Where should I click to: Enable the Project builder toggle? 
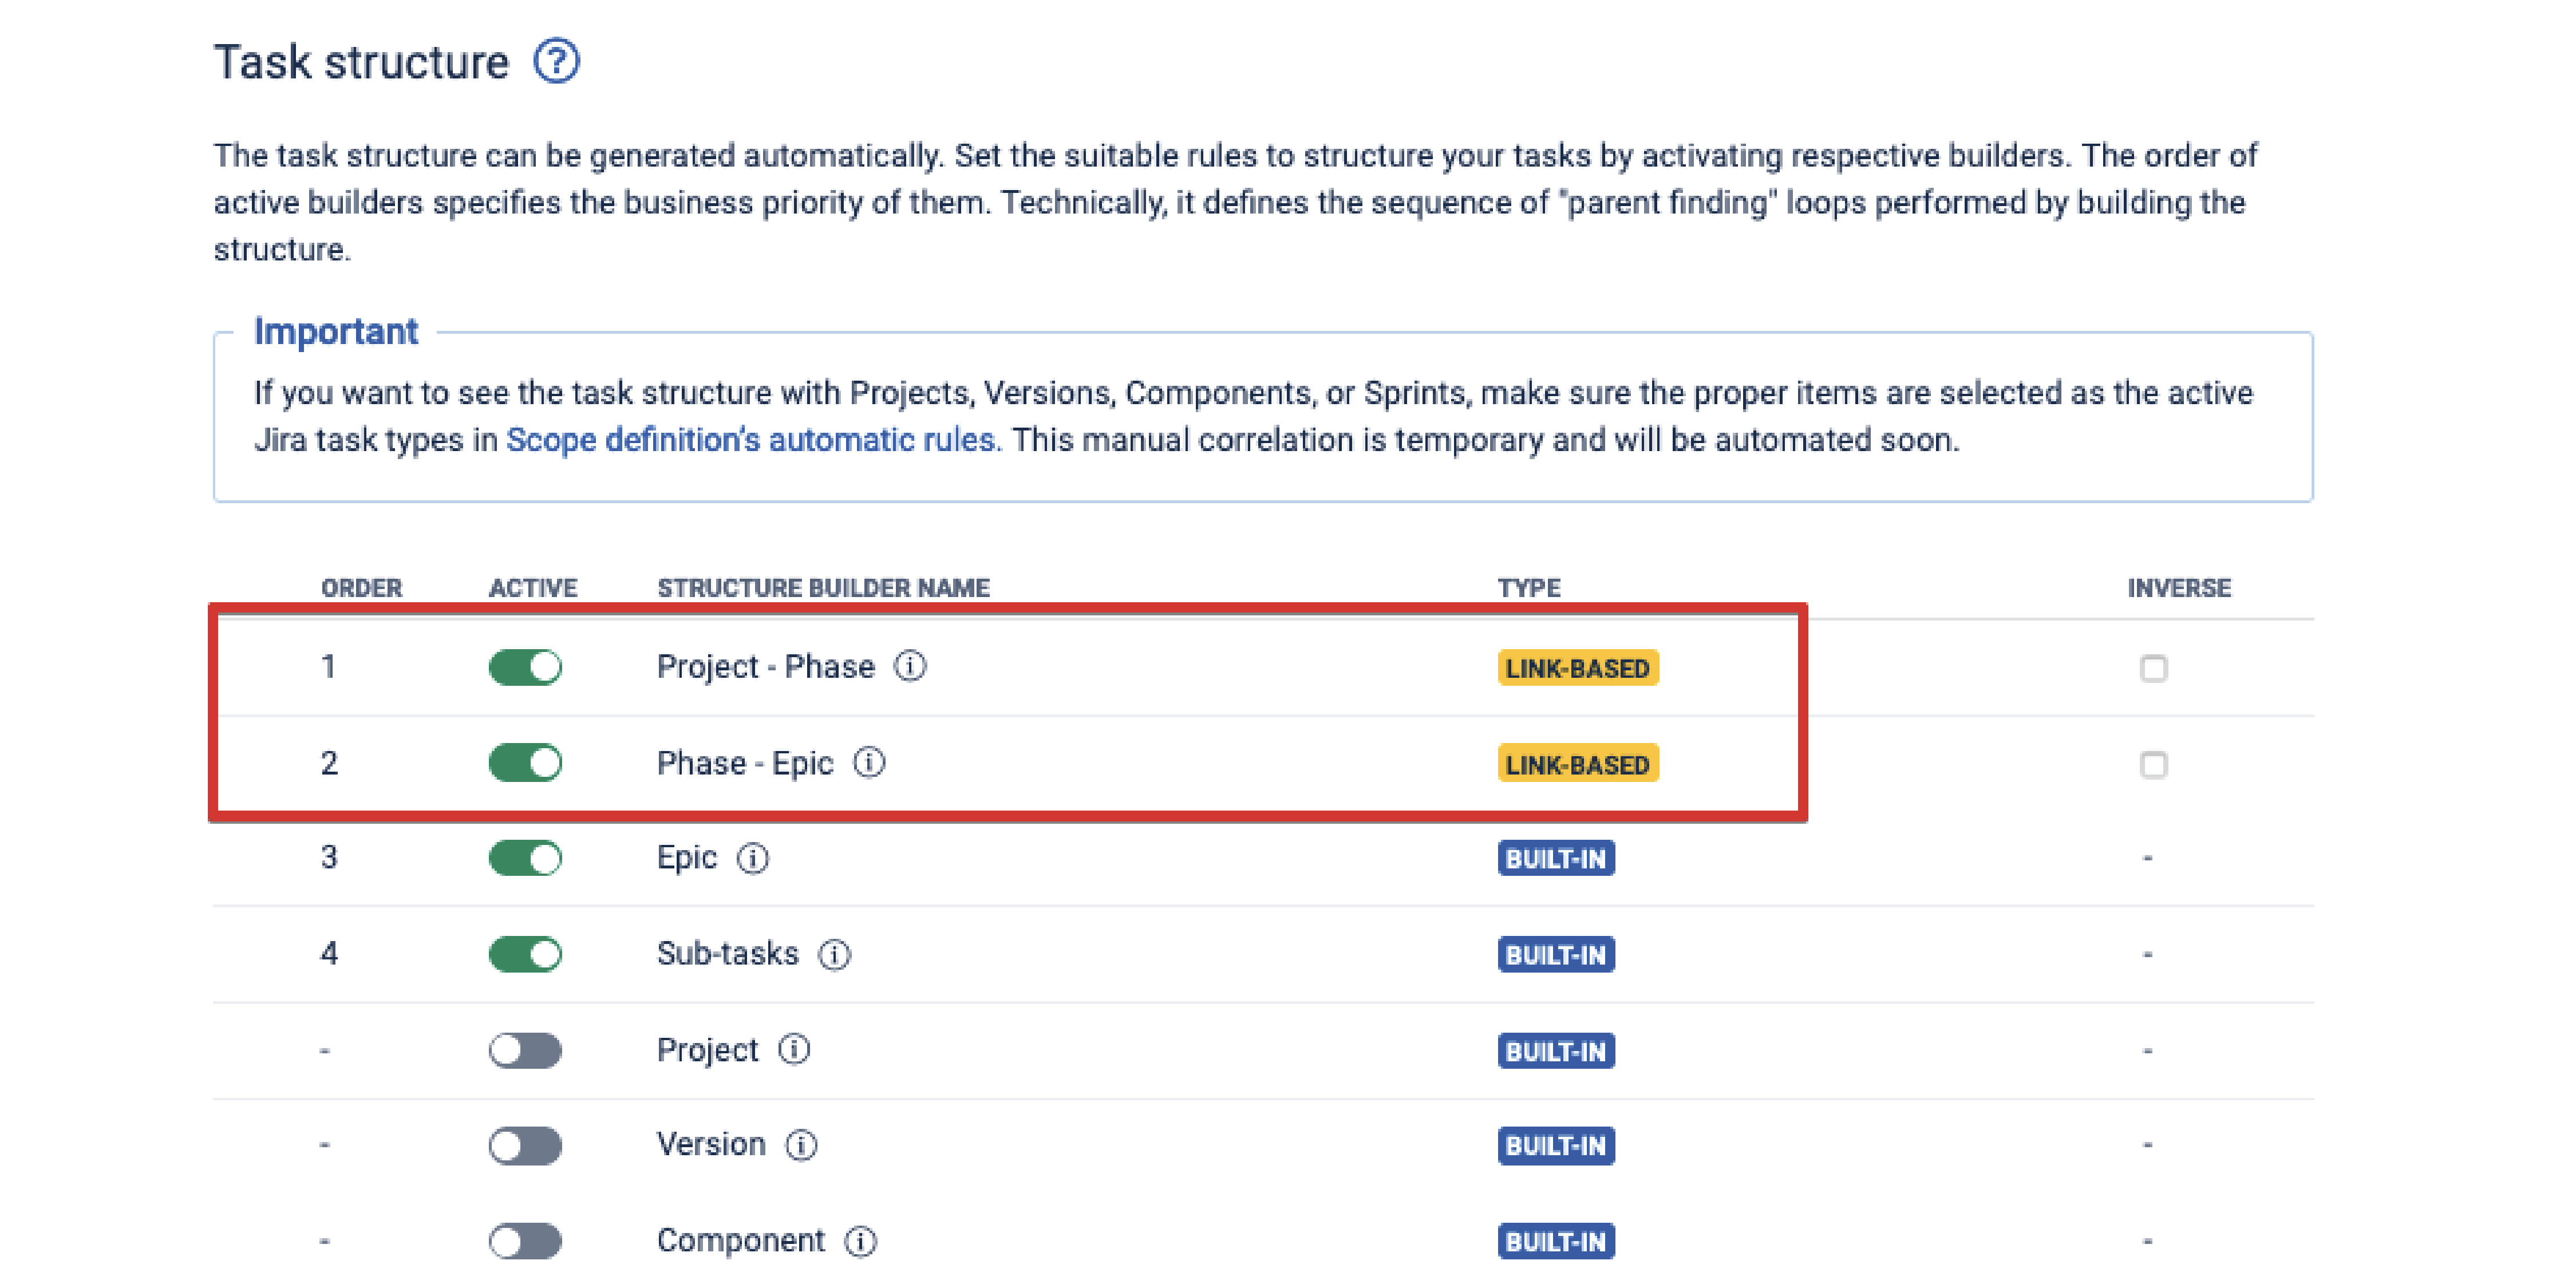tap(525, 1050)
